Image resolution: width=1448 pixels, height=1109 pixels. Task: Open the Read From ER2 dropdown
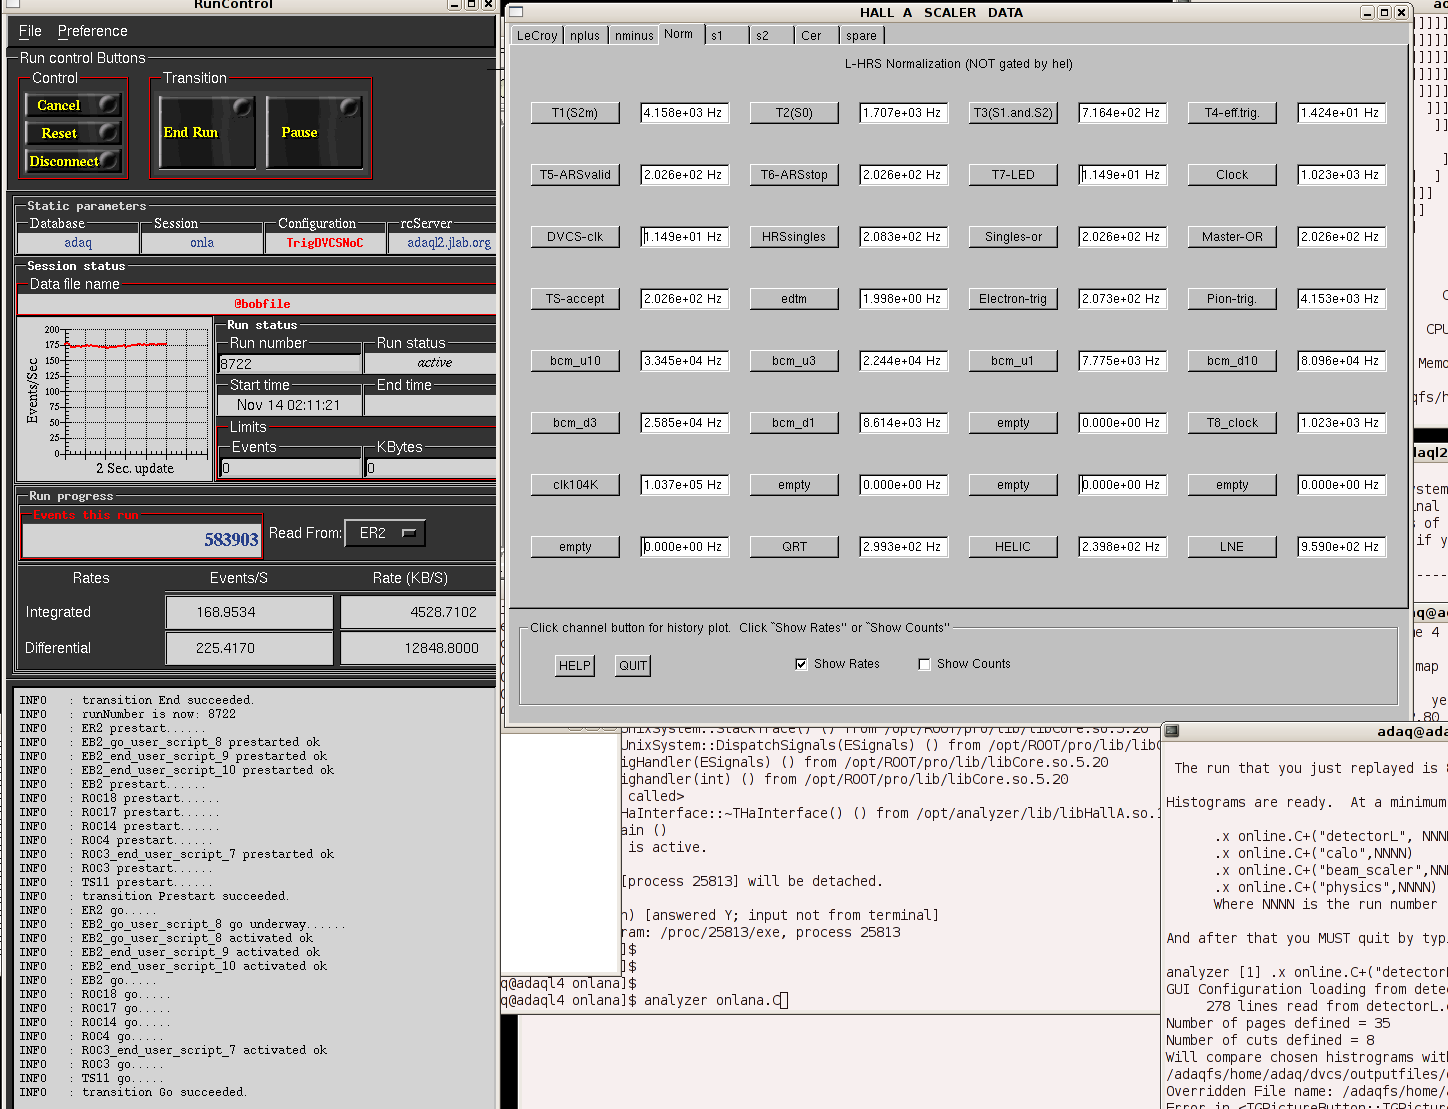click(385, 533)
